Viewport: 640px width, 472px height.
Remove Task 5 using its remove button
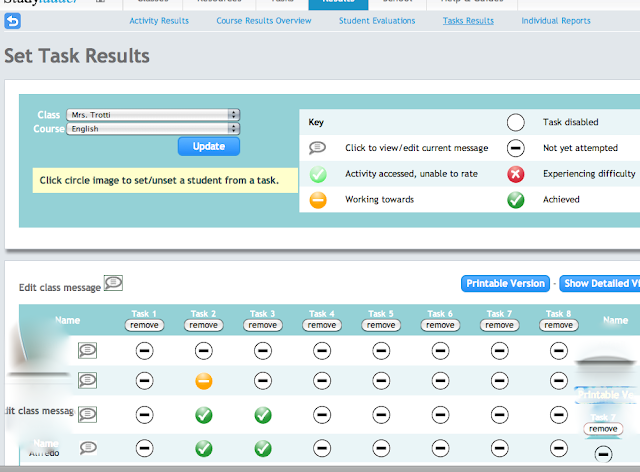coord(381,325)
